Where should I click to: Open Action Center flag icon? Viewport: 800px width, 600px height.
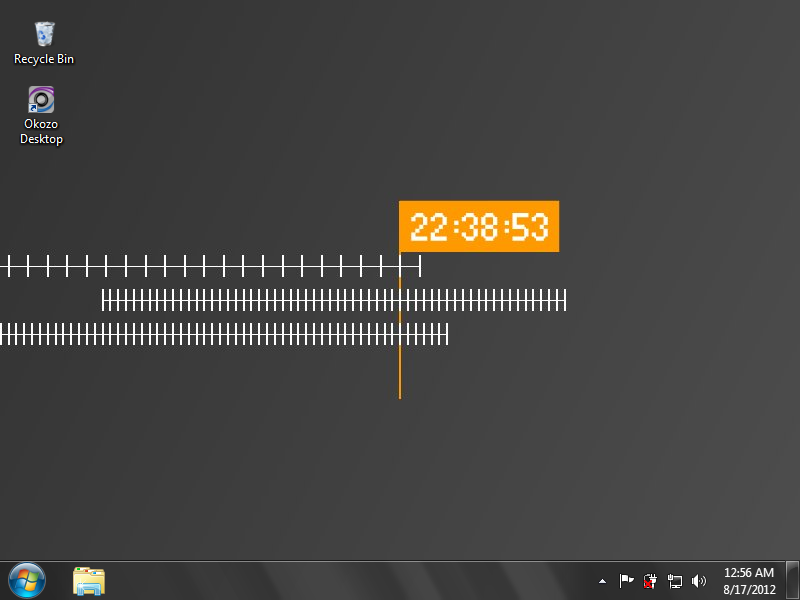point(626,581)
